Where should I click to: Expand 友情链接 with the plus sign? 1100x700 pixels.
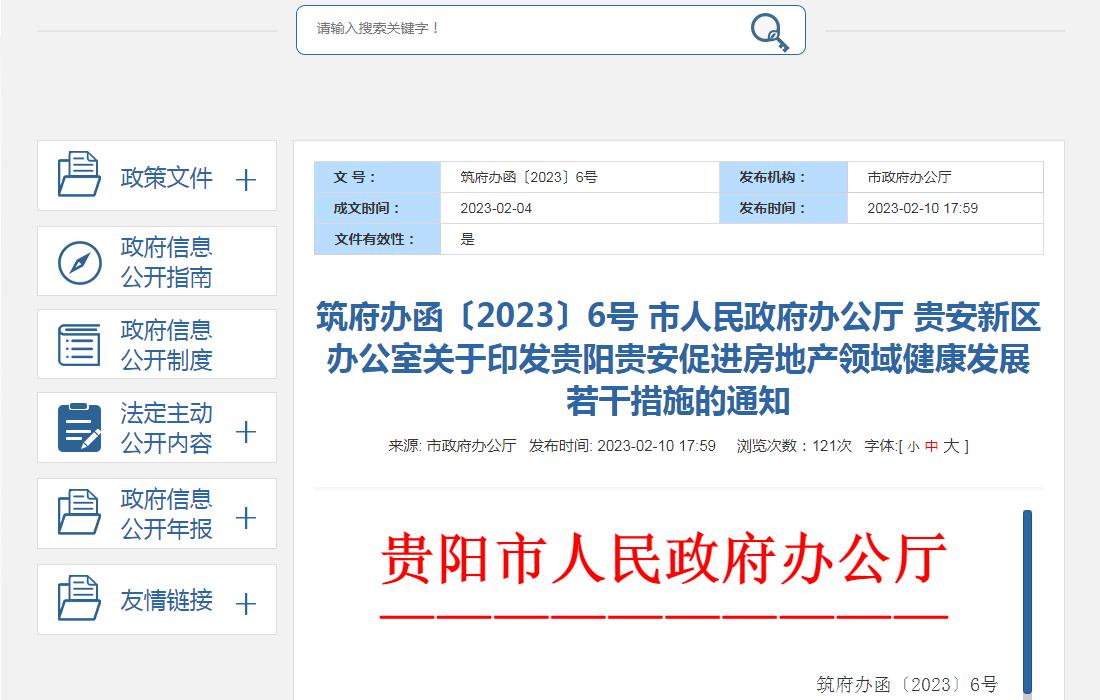click(245, 604)
